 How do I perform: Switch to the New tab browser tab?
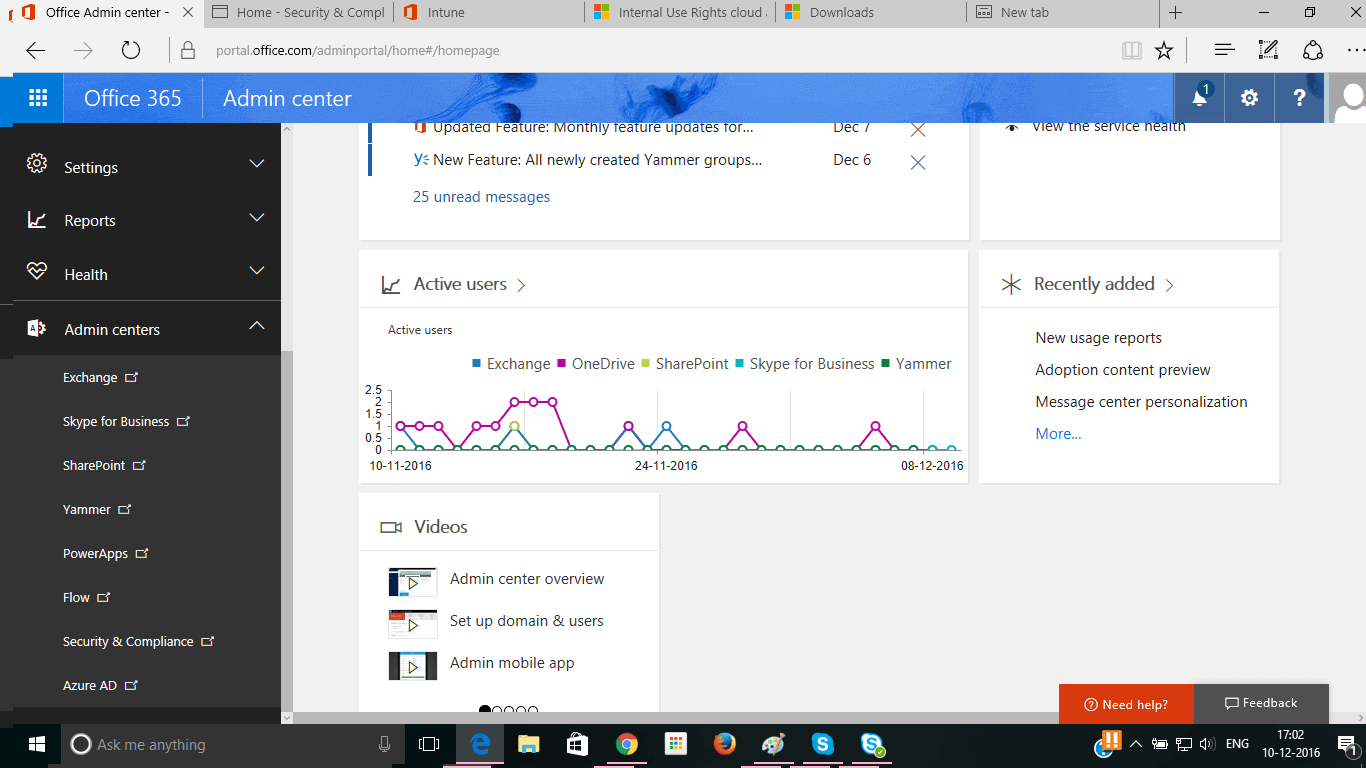coord(1063,13)
